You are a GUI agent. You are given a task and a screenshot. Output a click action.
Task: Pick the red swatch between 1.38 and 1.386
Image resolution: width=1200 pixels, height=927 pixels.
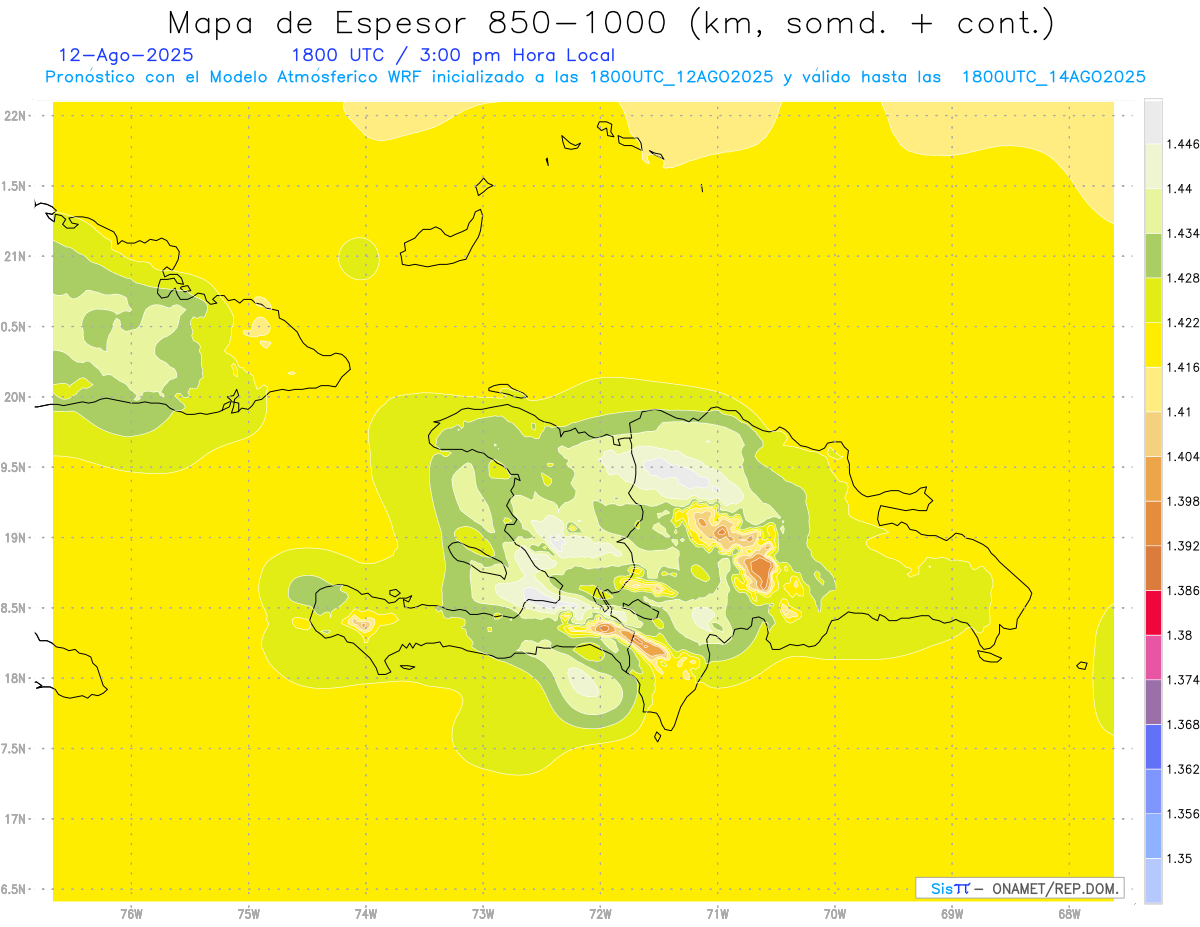[x=1153, y=613]
